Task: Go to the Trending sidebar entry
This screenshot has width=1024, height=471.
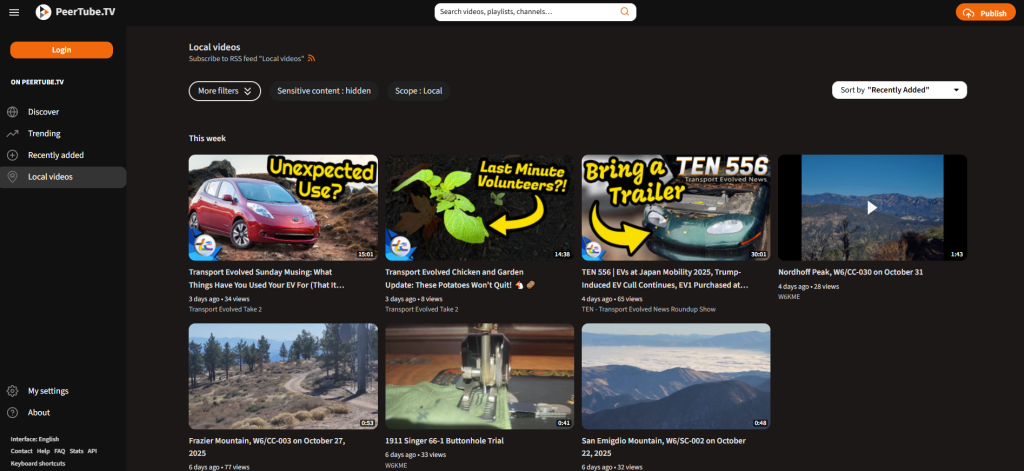Action: [63, 133]
